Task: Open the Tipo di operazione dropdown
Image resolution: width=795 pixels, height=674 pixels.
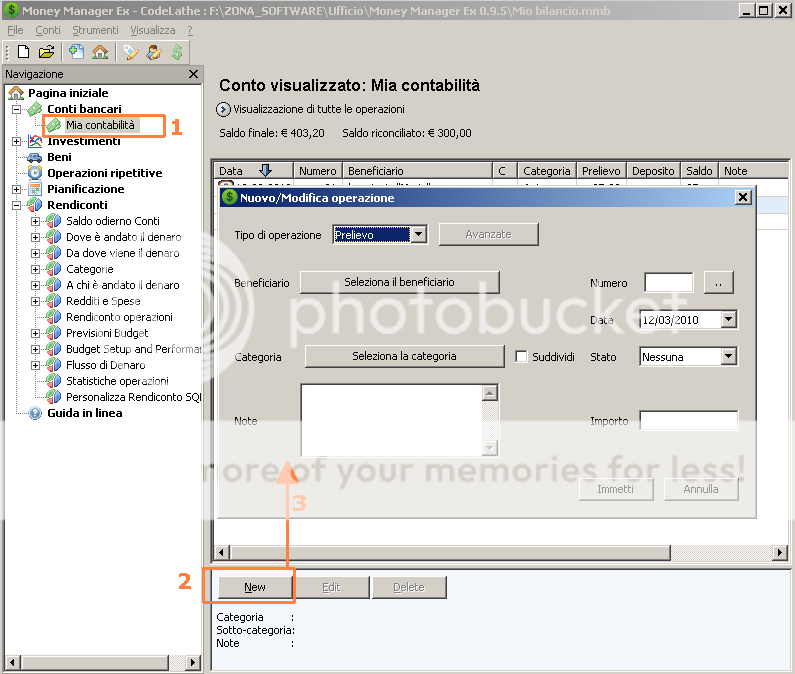Action: (x=418, y=234)
